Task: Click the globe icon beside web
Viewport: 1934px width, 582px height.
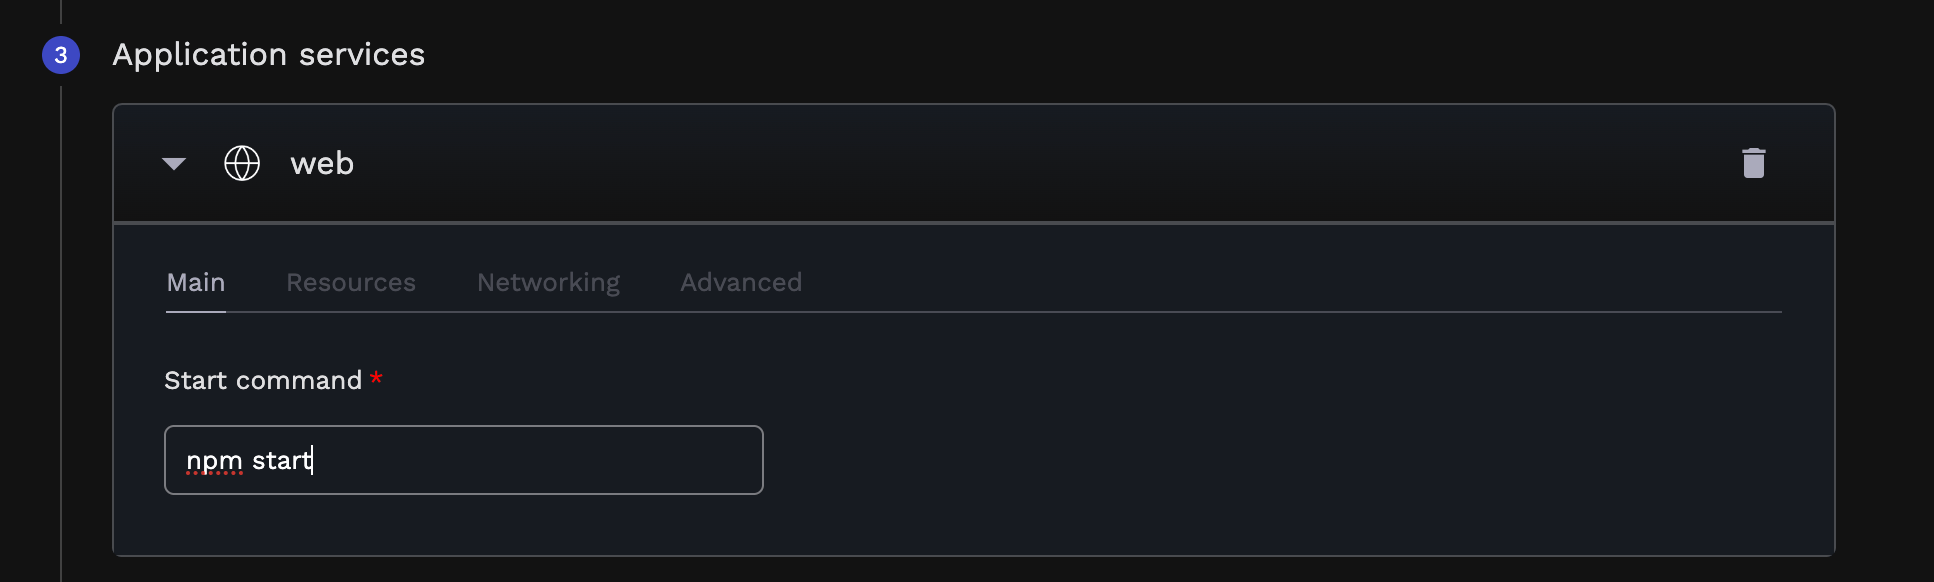Action: click(x=242, y=163)
